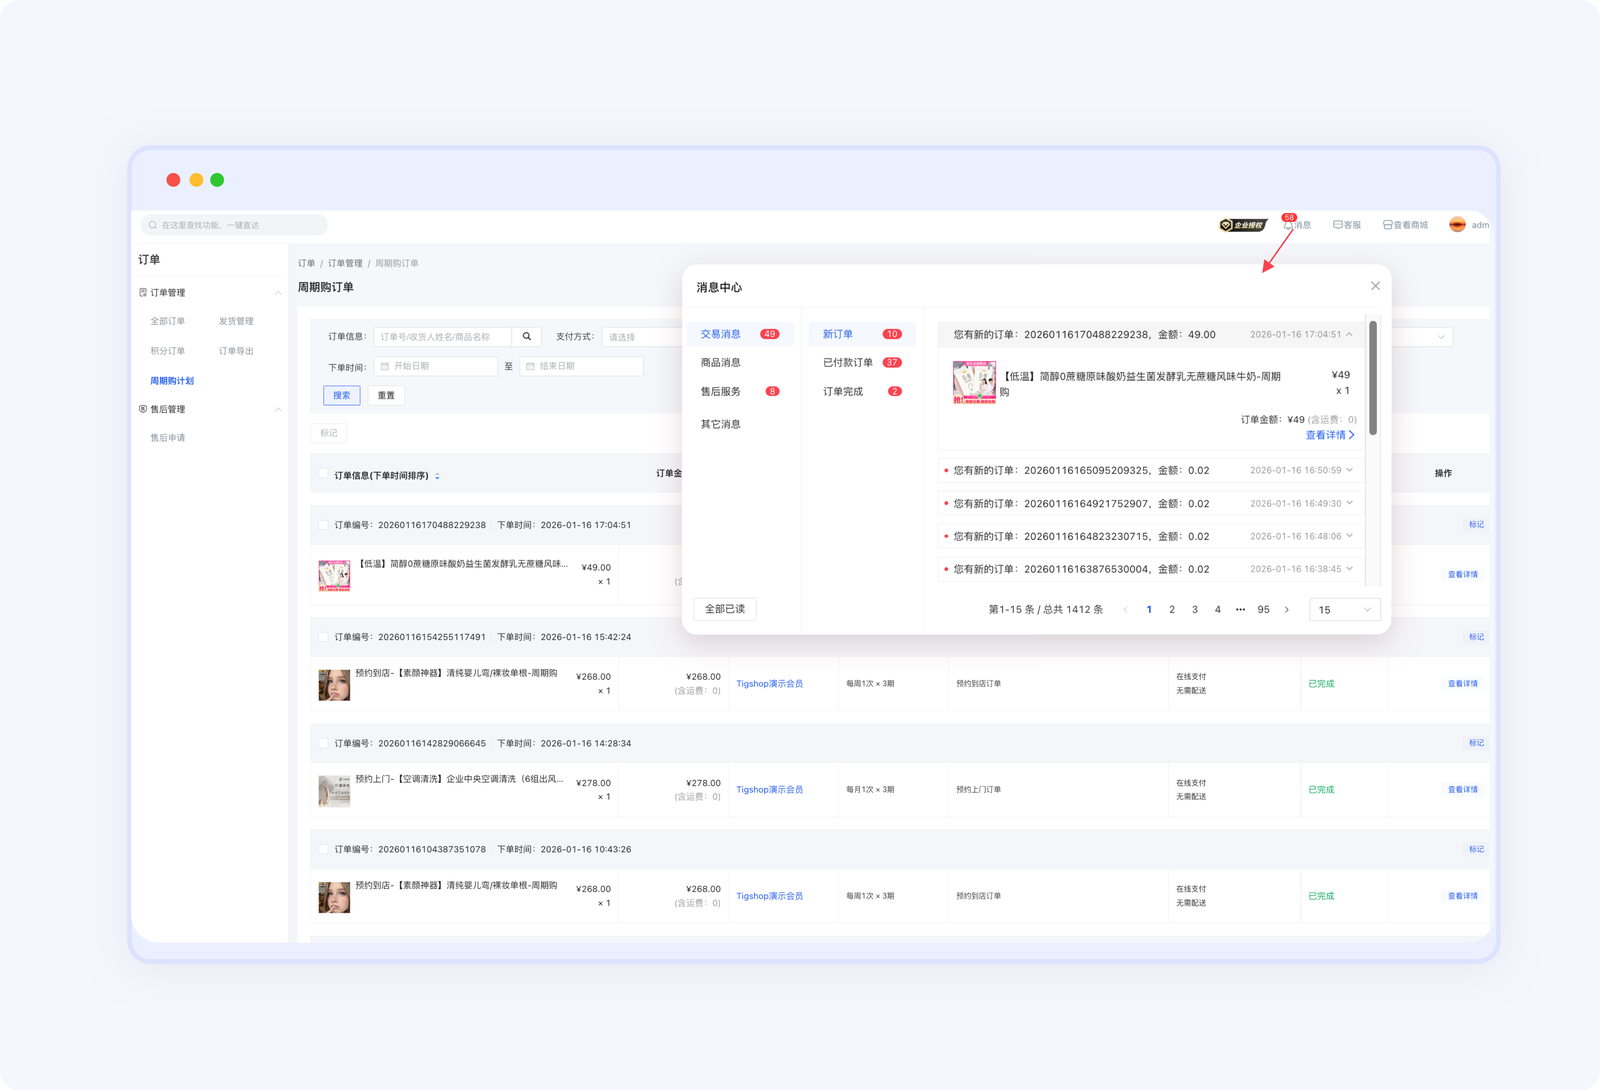Click the 全部已读 button
1600x1090 pixels.
[725, 609]
